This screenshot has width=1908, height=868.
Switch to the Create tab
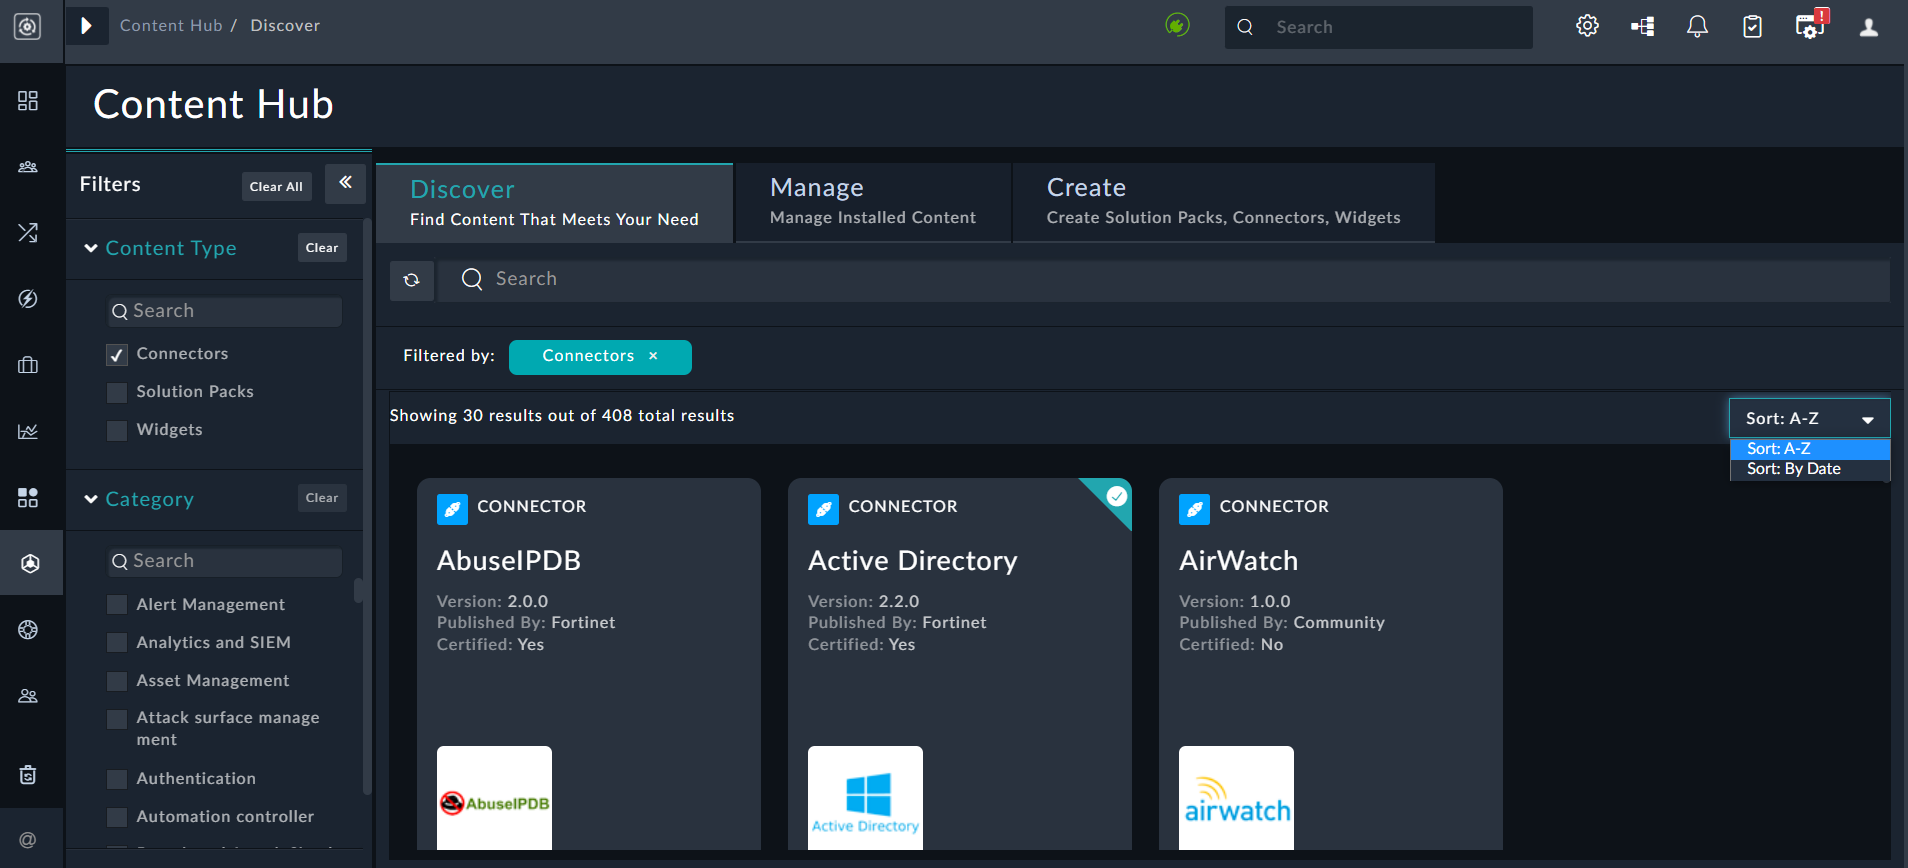tap(1222, 201)
